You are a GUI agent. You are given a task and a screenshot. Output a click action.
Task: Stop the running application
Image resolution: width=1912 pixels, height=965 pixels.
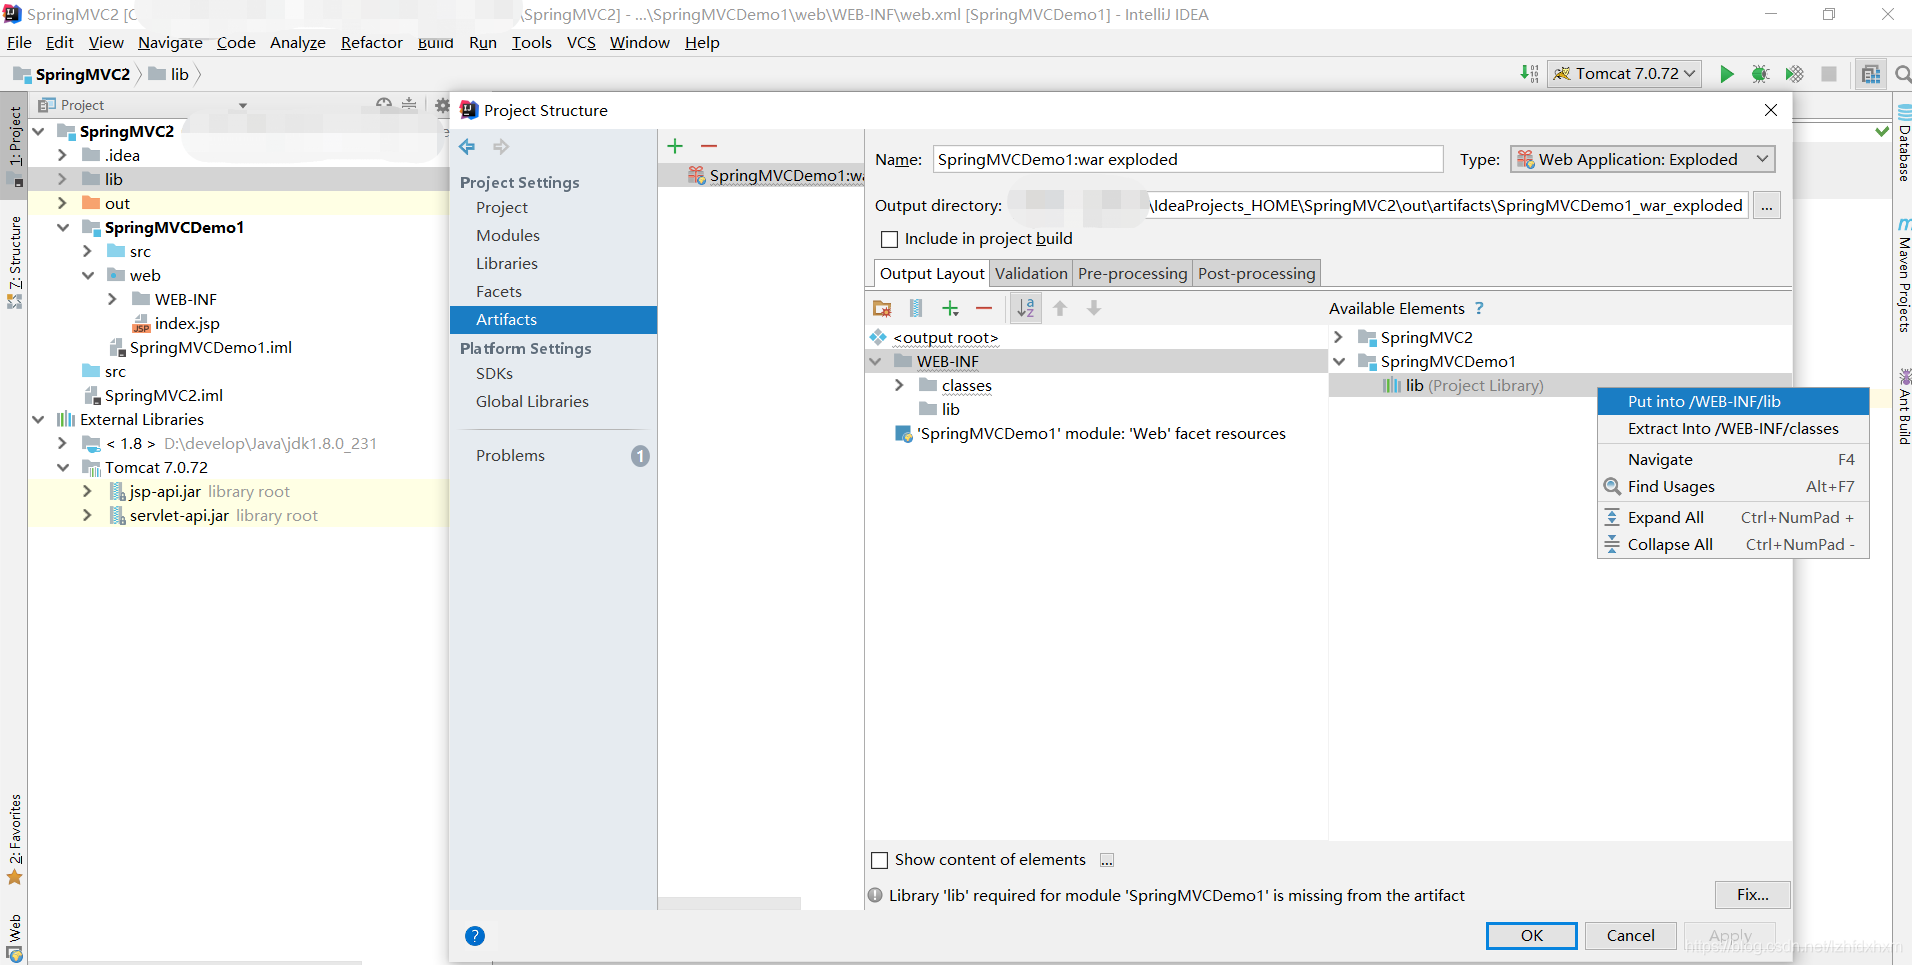1830,74
